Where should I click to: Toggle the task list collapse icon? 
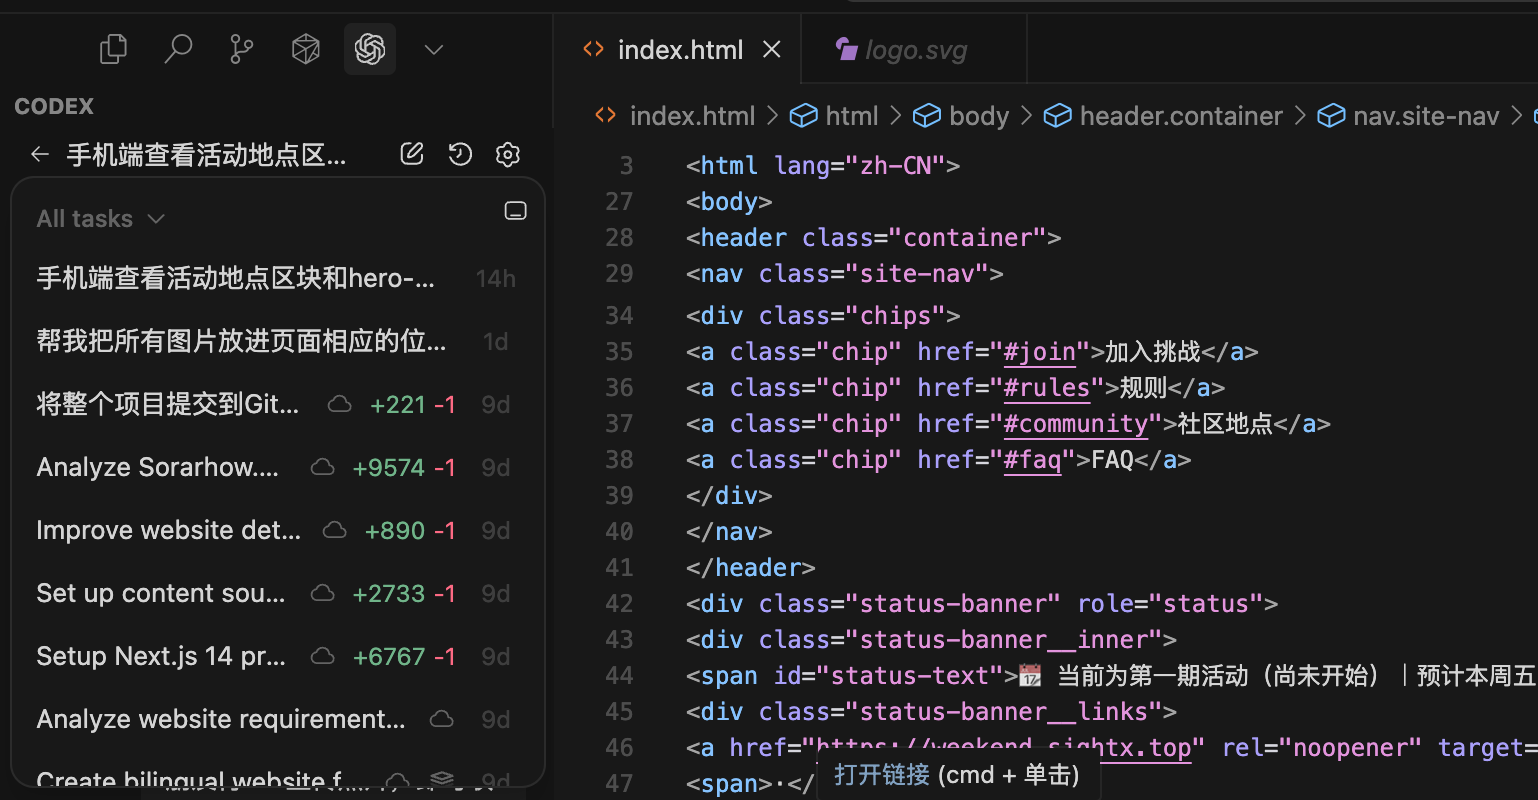coord(515,211)
